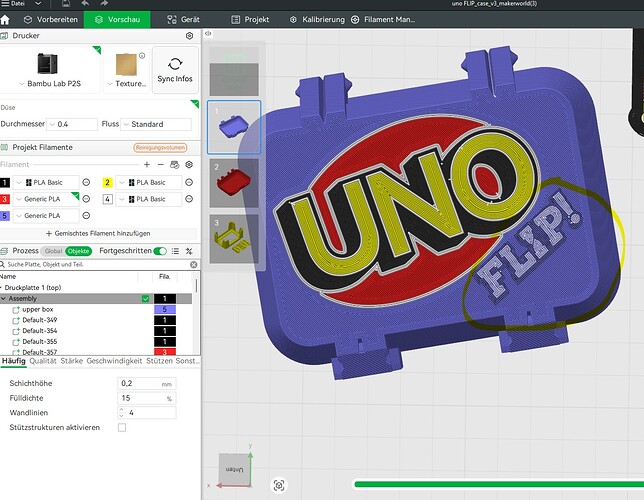Click the compare presets icon
The height and width of the screenshot is (500, 644).
point(189,251)
